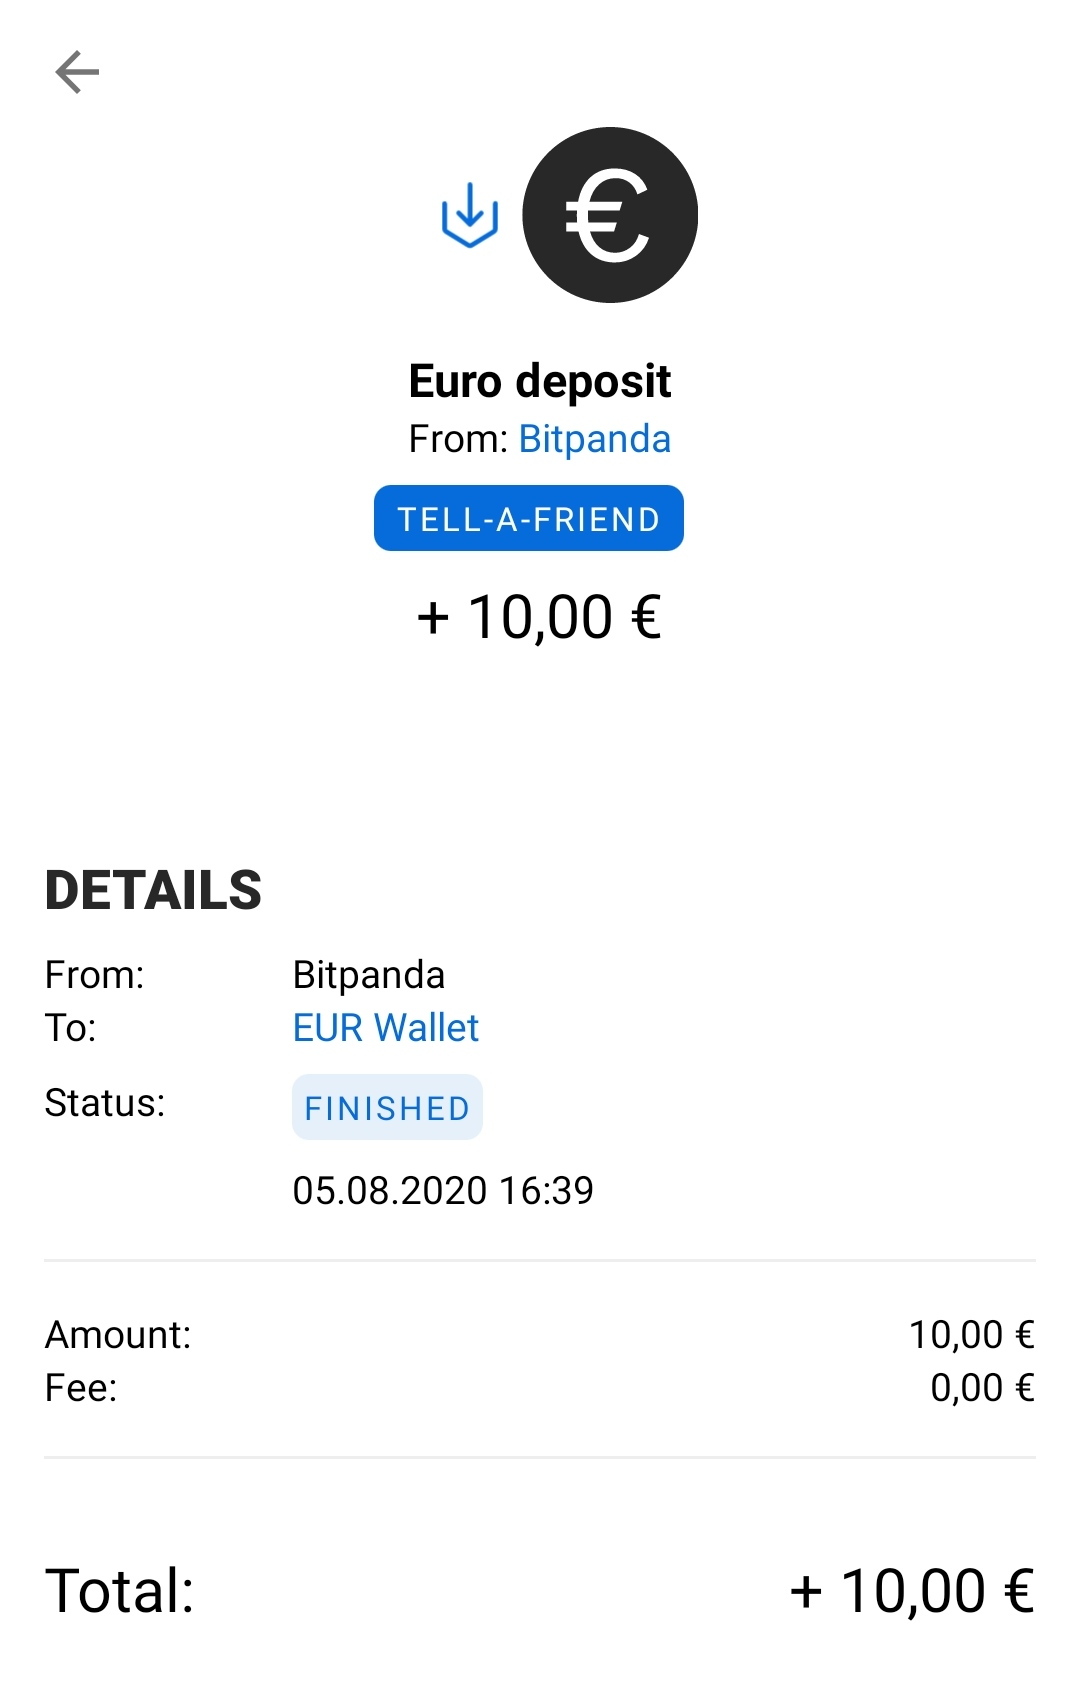
Task: Click the Amount: label
Action: coord(118,1335)
